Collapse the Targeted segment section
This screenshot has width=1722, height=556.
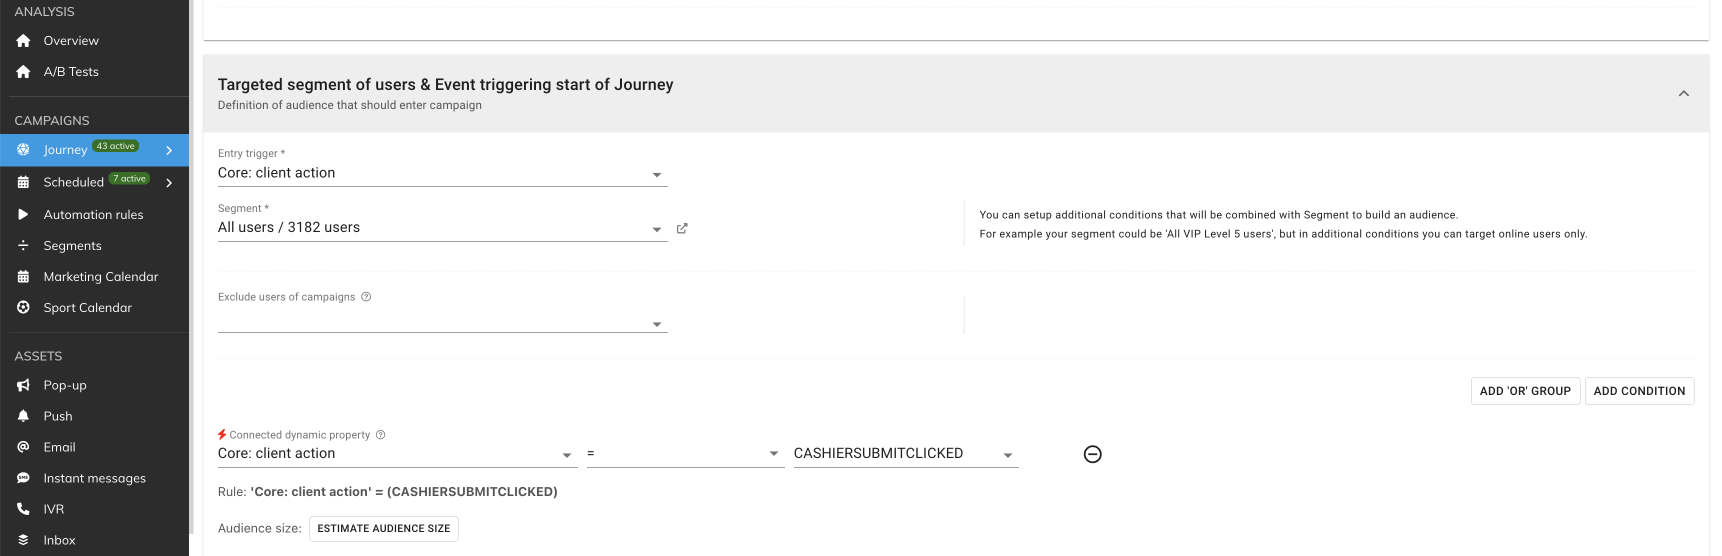coord(1684,94)
